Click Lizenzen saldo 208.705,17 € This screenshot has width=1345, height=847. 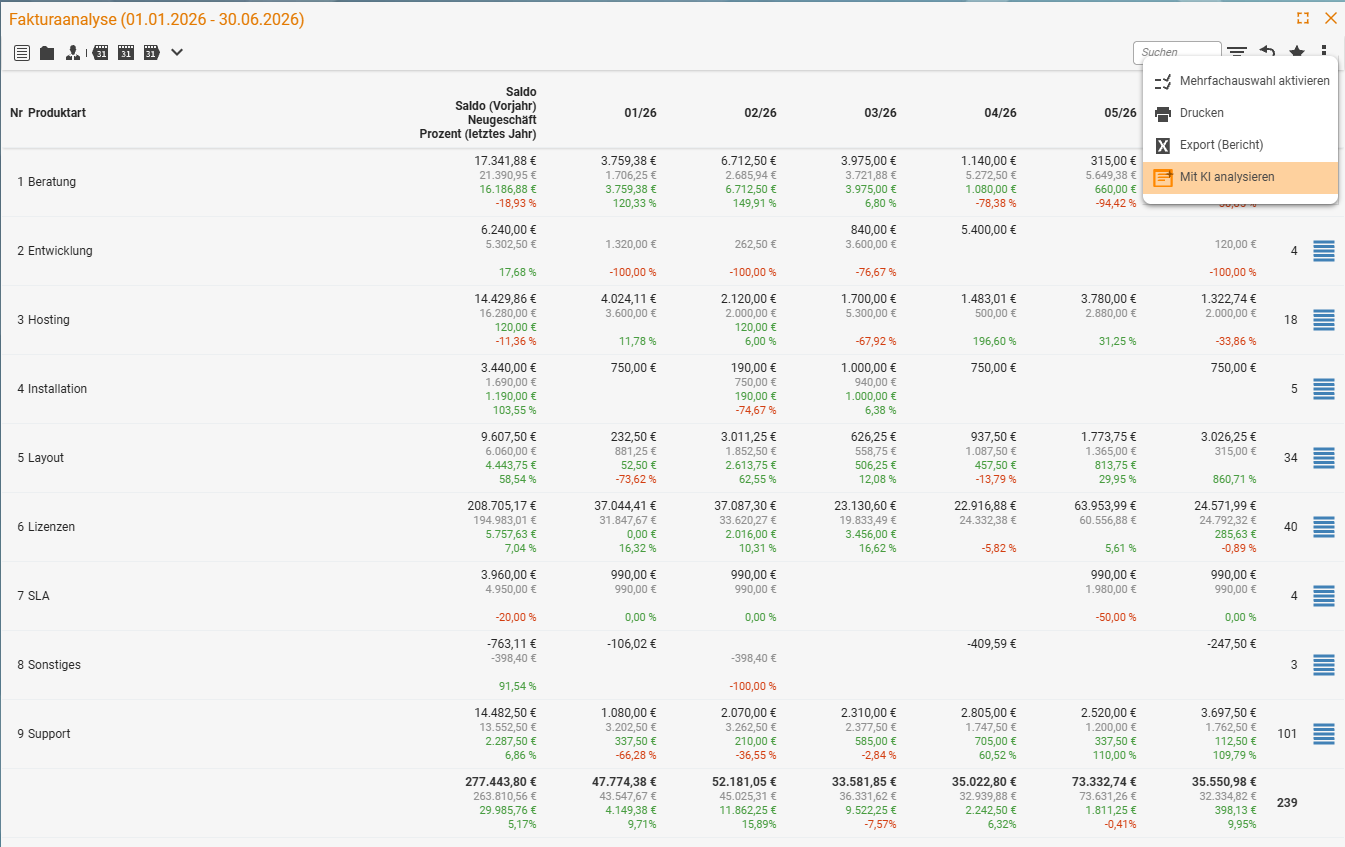pyautogui.click(x=500, y=506)
